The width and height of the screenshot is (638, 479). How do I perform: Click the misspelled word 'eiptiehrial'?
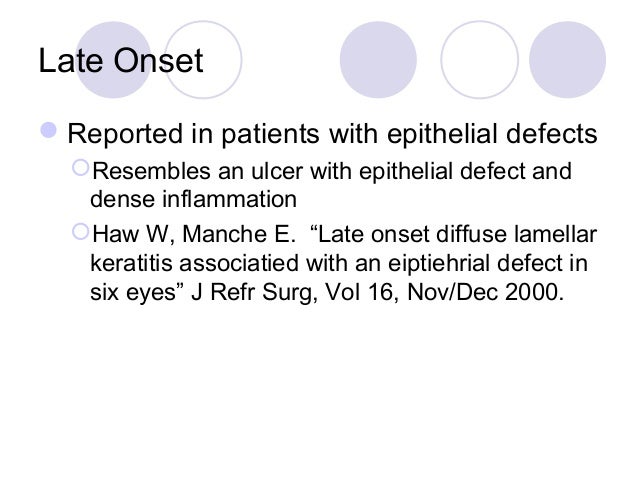pos(439,263)
